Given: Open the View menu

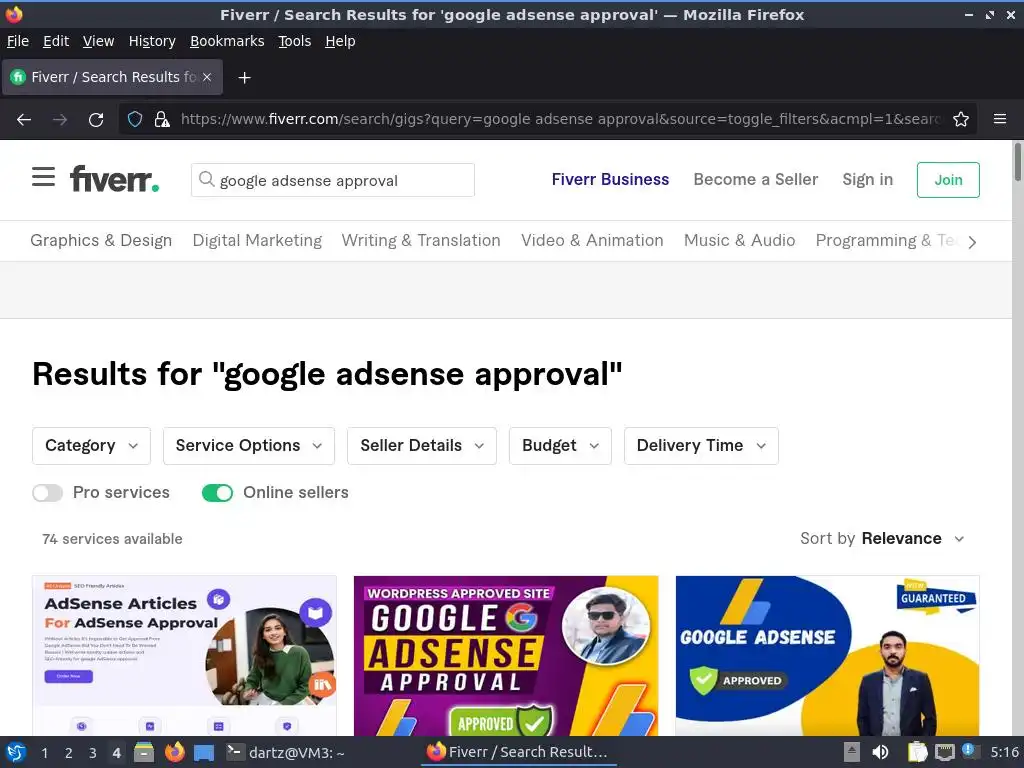Looking at the screenshot, I should point(99,41).
